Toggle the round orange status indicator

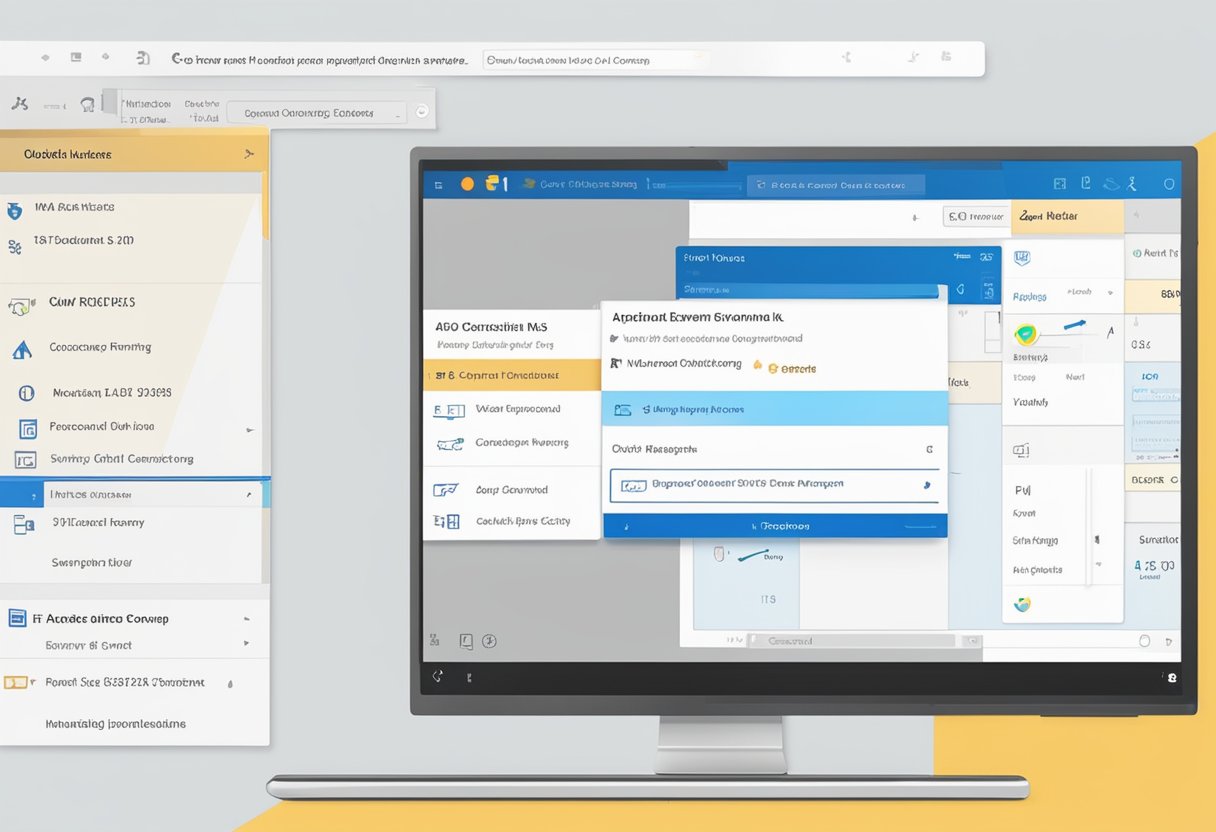point(467,182)
